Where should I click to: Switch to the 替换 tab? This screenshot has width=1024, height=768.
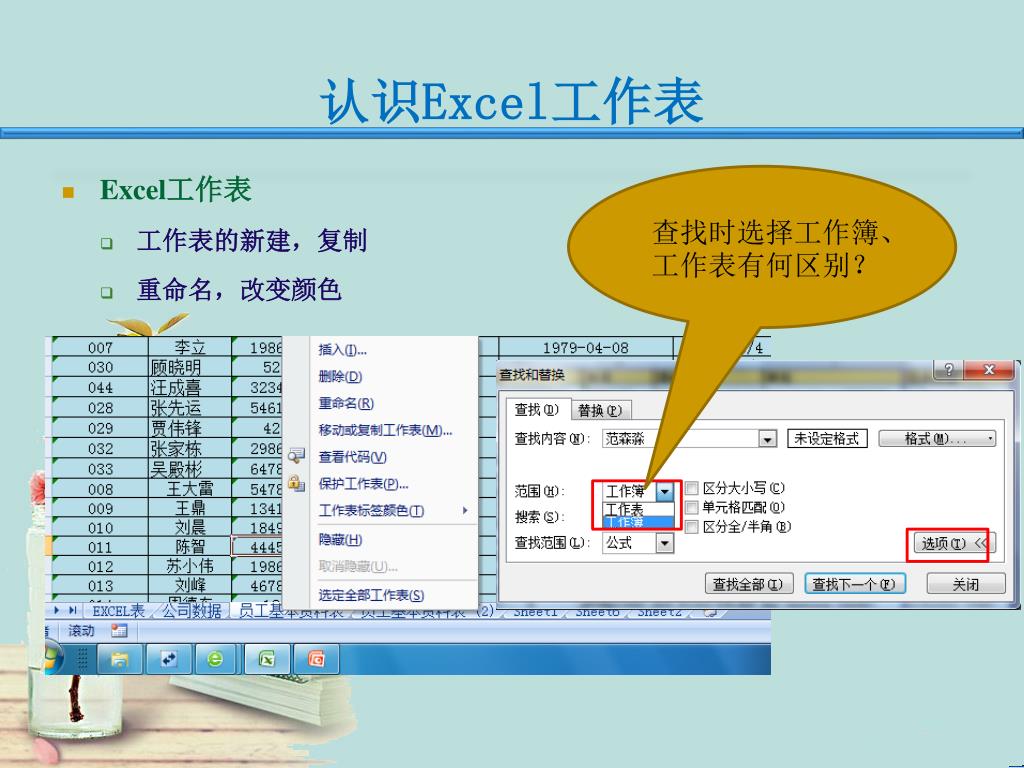(600, 410)
